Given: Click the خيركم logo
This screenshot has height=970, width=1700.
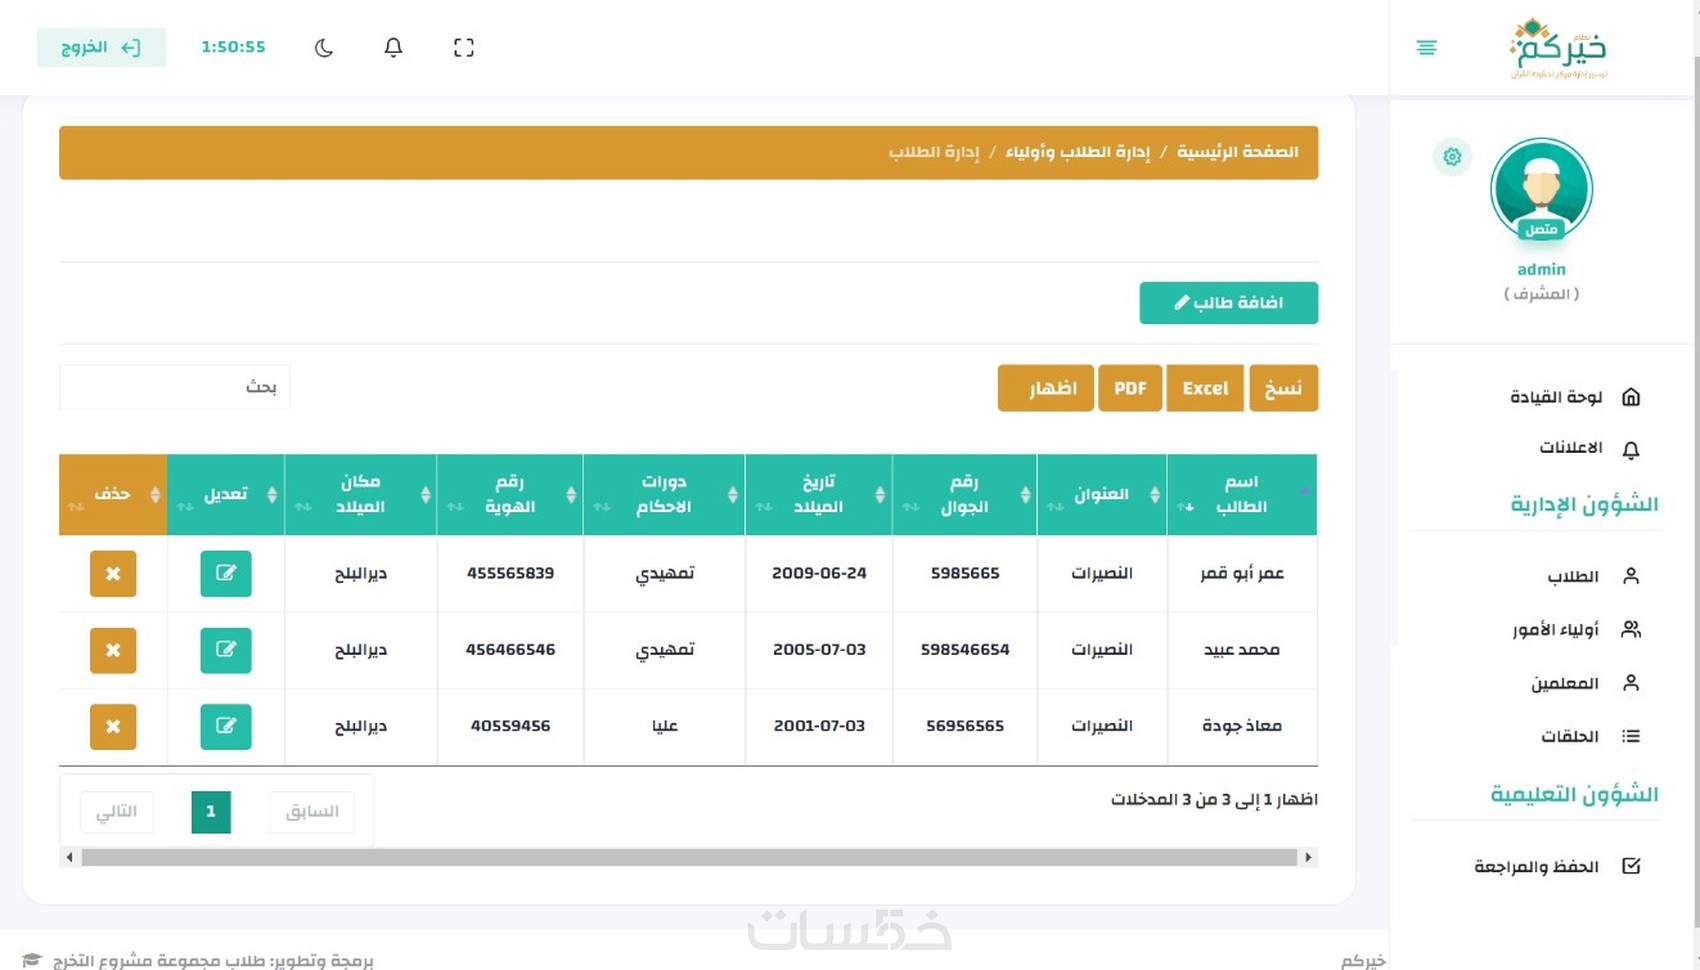Looking at the screenshot, I should click(x=1558, y=48).
